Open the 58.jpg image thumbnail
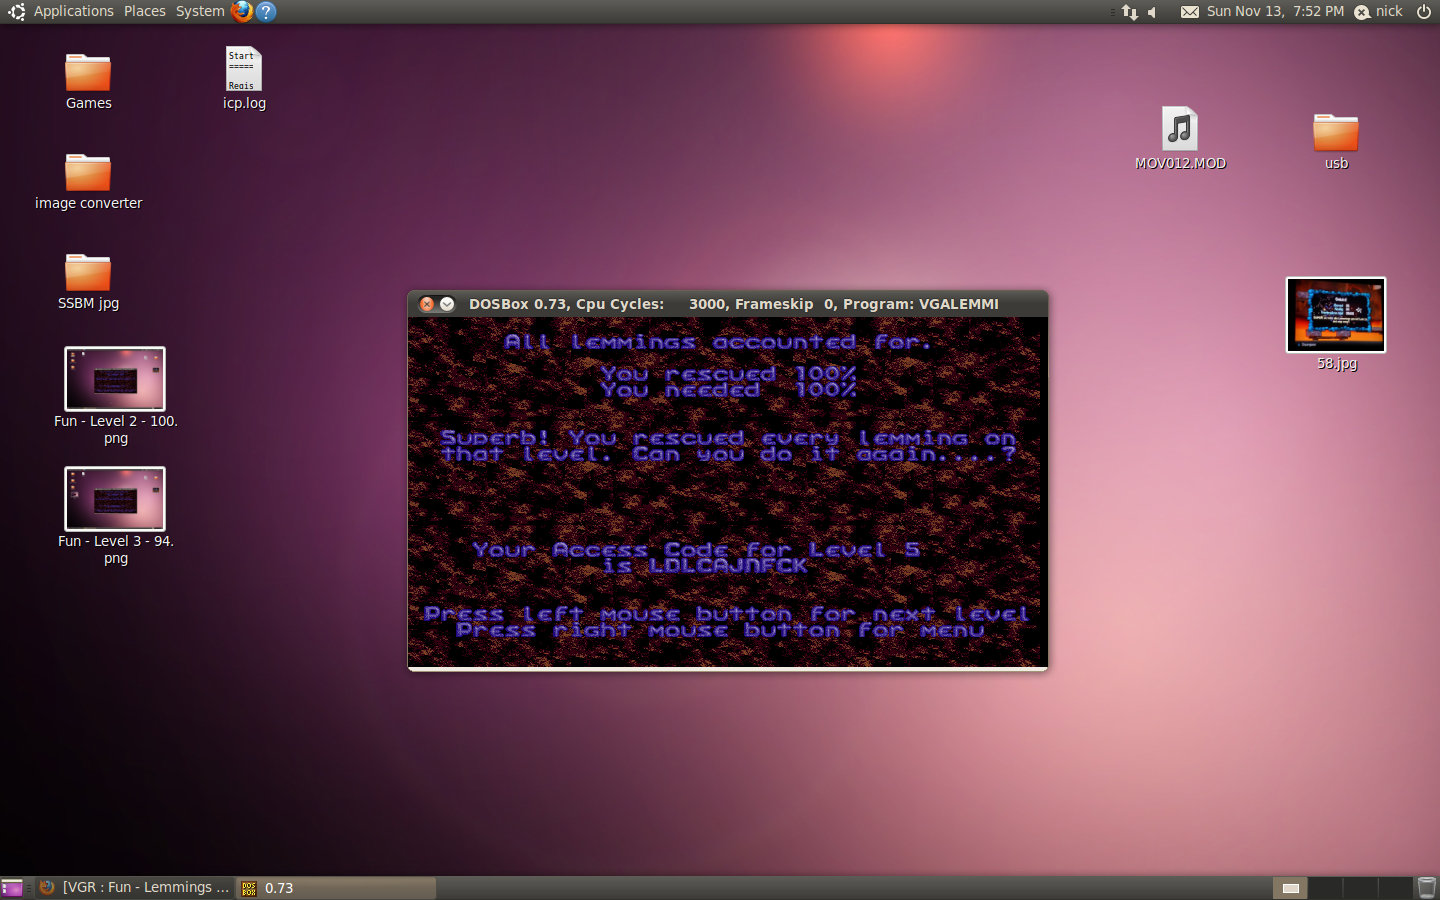This screenshot has width=1440, height=900. click(x=1336, y=315)
